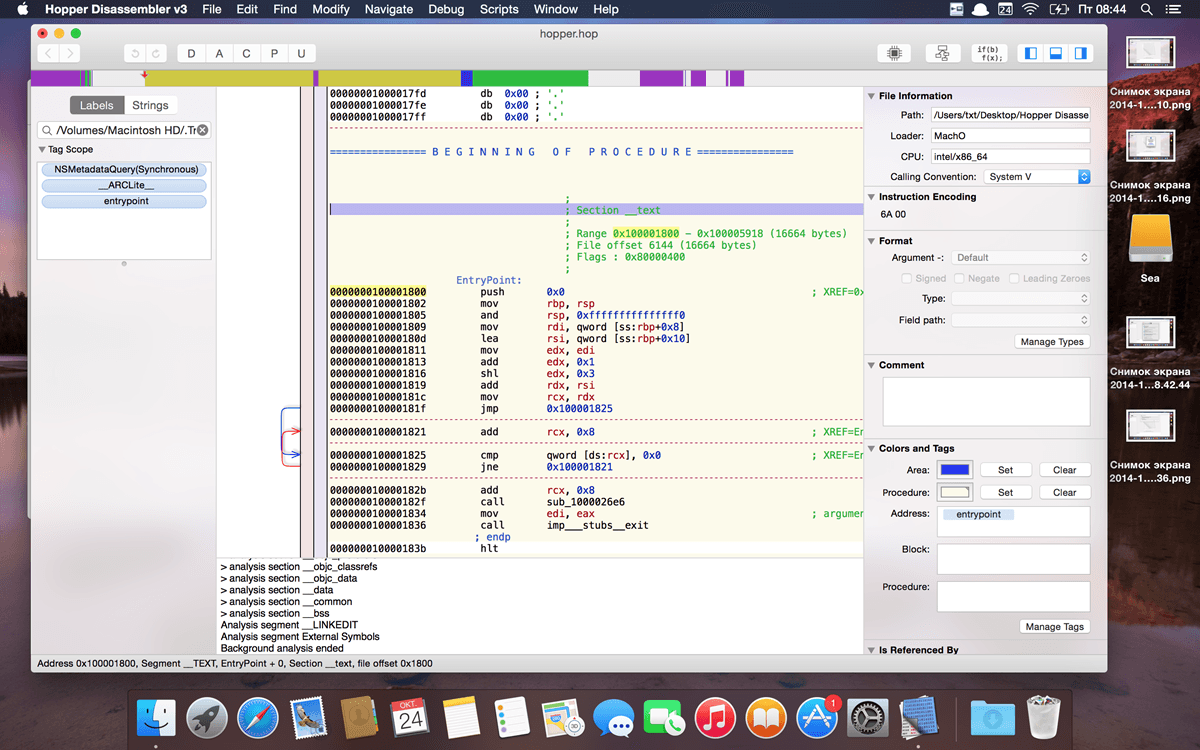This screenshot has width=1200, height=750.
Task: Click the undo arrow in toolbar
Action: 135,53
